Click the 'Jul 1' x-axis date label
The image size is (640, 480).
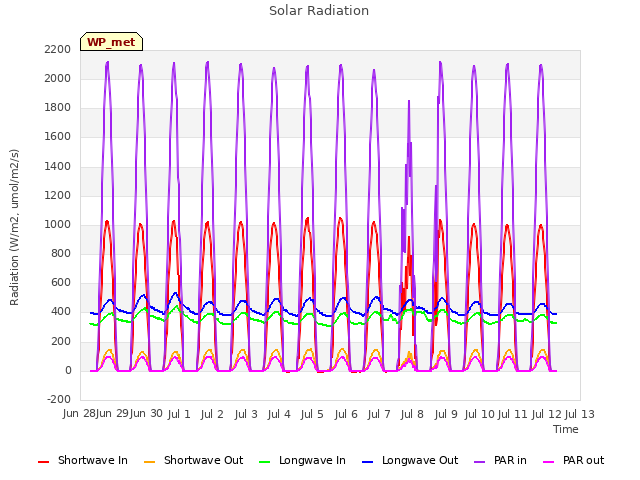pyautogui.click(x=179, y=414)
